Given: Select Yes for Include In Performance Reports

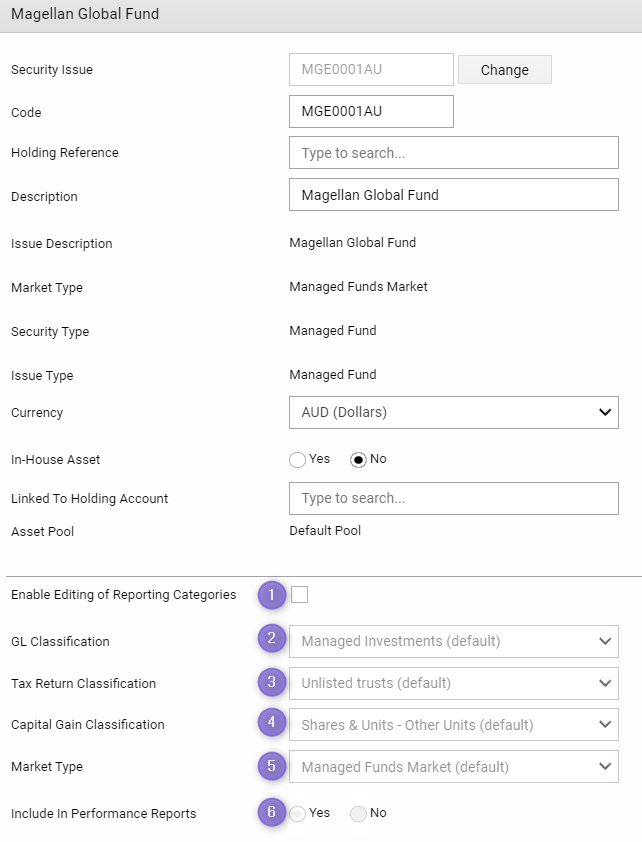Looking at the screenshot, I should click(x=297, y=814).
